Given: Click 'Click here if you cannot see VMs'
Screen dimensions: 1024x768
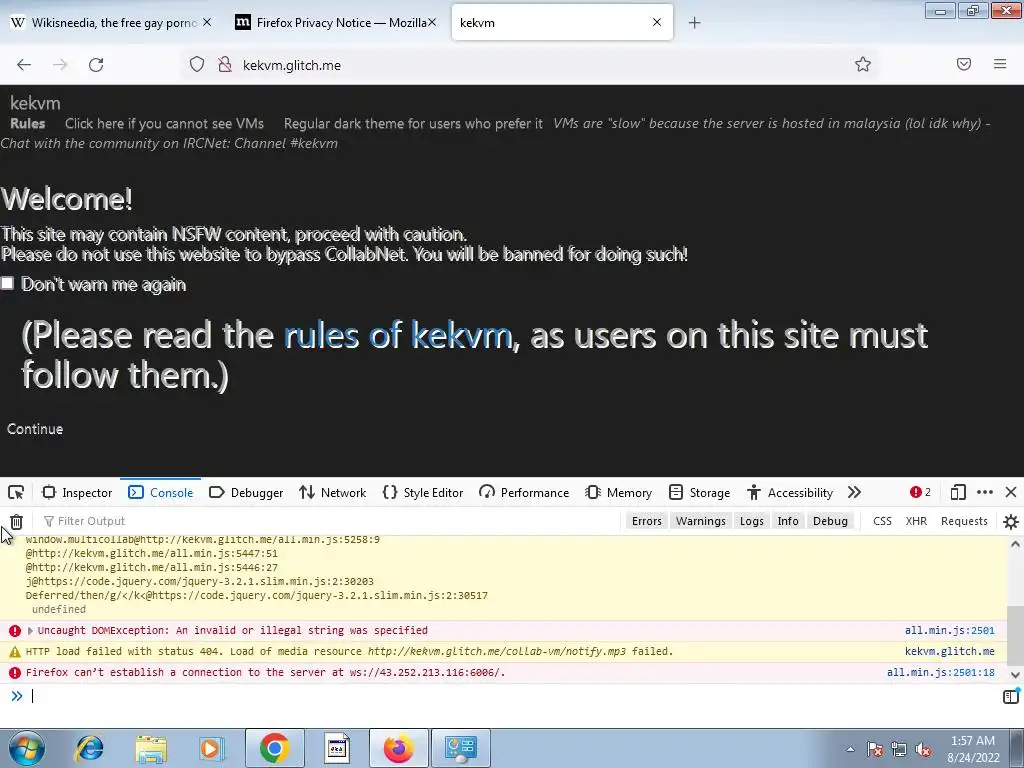Looking at the screenshot, I should tap(165, 123).
